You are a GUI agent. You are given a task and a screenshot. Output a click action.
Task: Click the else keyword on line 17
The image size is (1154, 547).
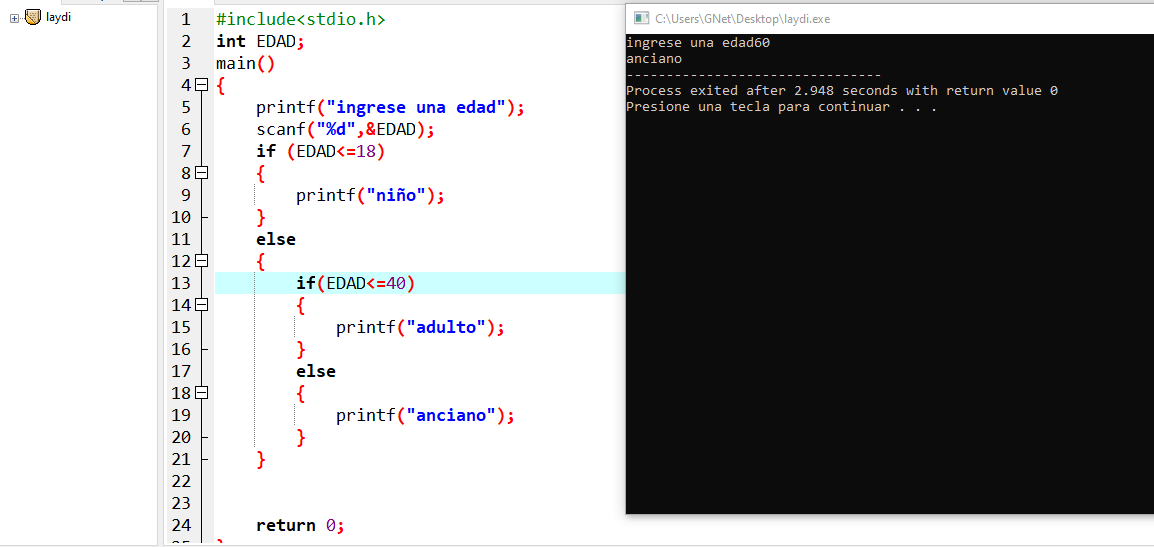316,371
